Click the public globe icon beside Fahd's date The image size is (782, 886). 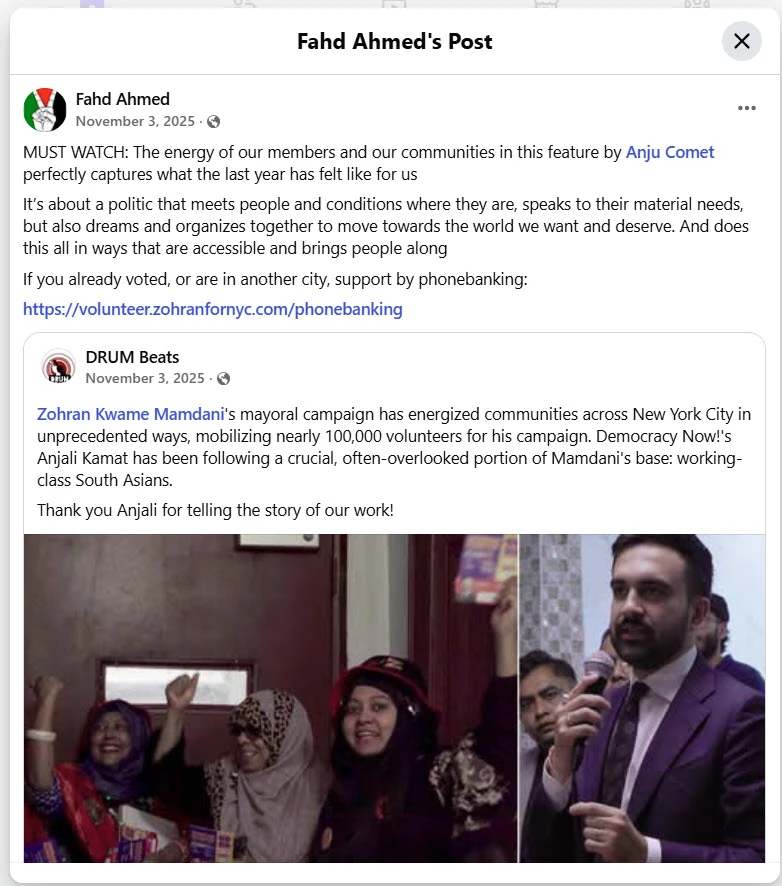(214, 121)
